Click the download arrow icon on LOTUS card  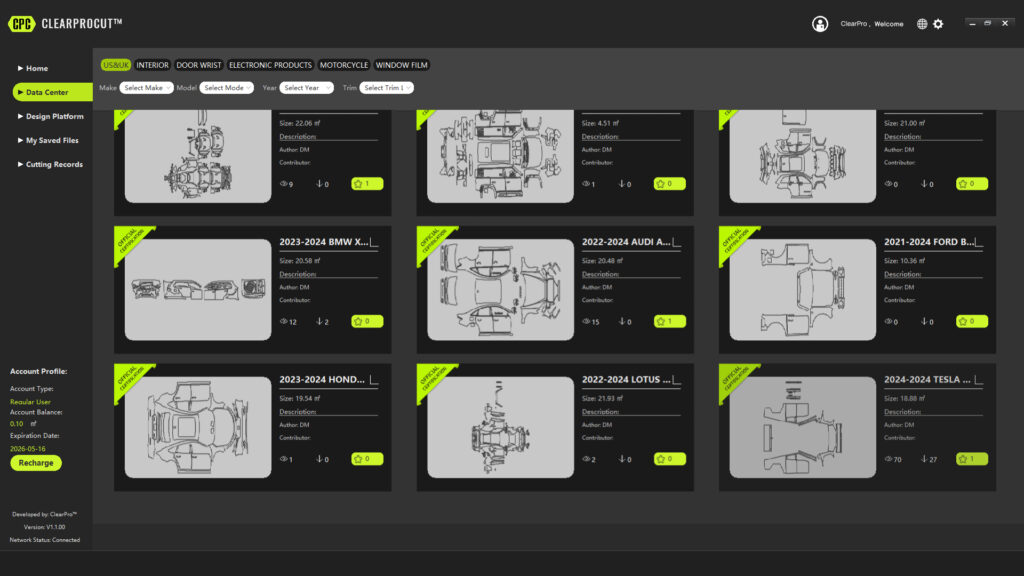coord(622,459)
